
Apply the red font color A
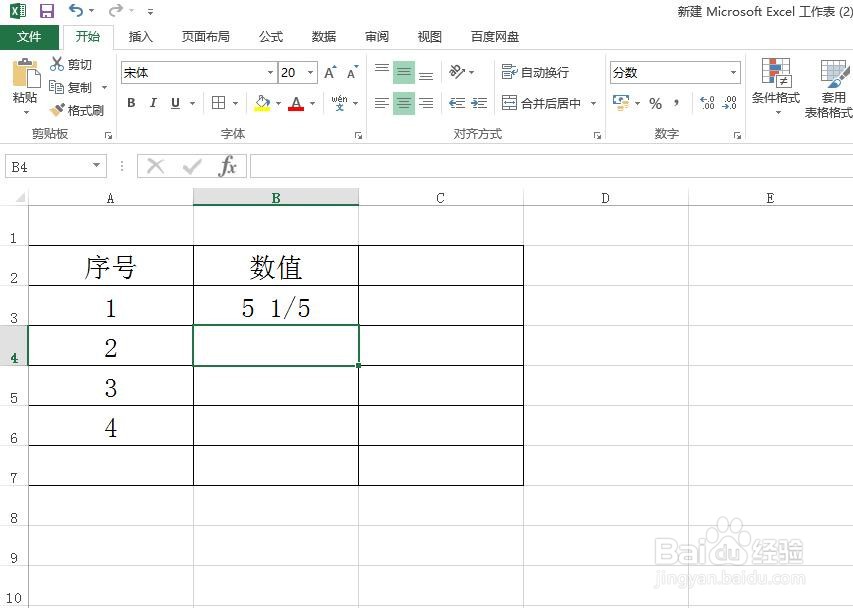(296, 103)
